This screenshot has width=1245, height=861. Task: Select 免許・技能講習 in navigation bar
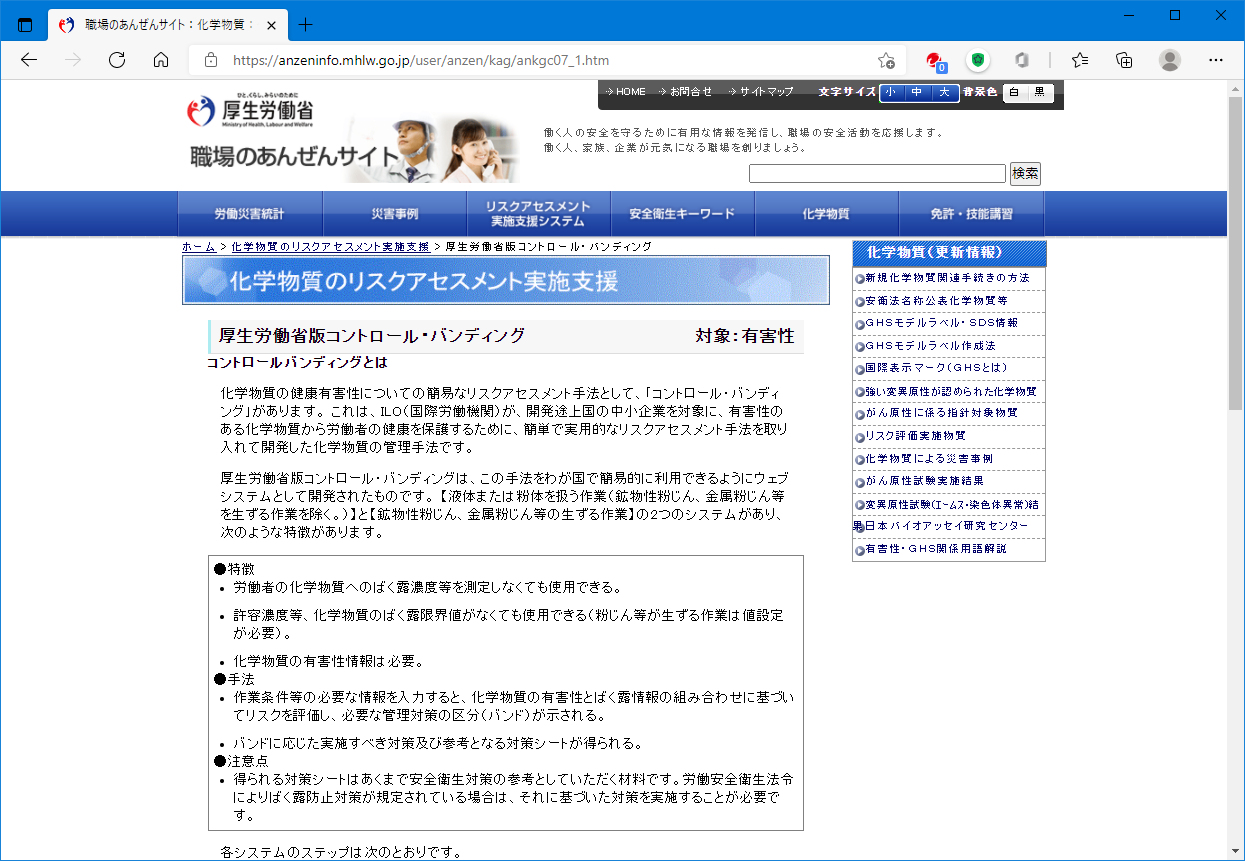971,214
